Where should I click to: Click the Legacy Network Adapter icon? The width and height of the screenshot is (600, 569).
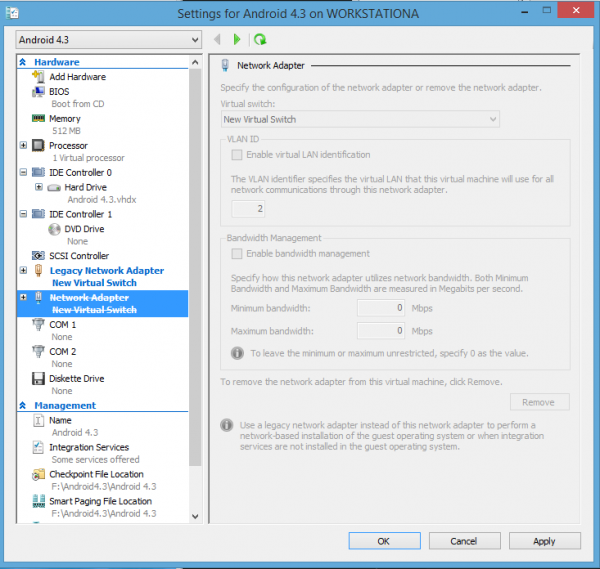point(38,270)
